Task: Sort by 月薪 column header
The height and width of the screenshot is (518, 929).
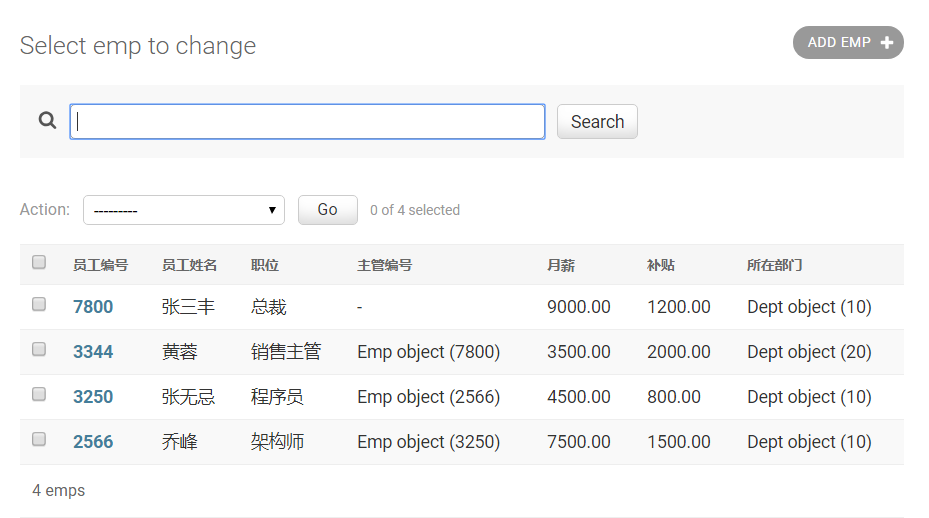Action: tap(561, 265)
